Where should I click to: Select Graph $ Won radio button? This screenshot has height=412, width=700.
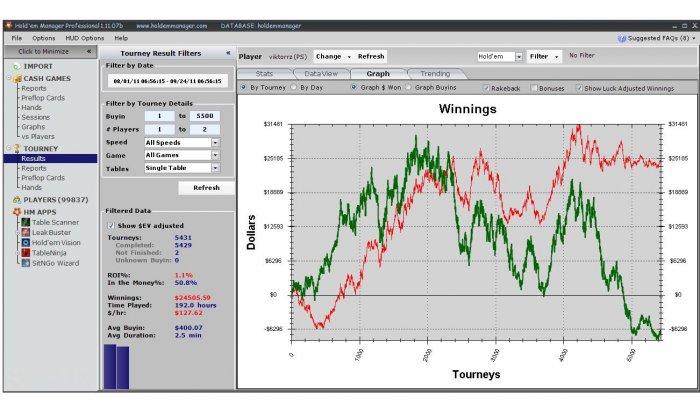(x=354, y=87)
